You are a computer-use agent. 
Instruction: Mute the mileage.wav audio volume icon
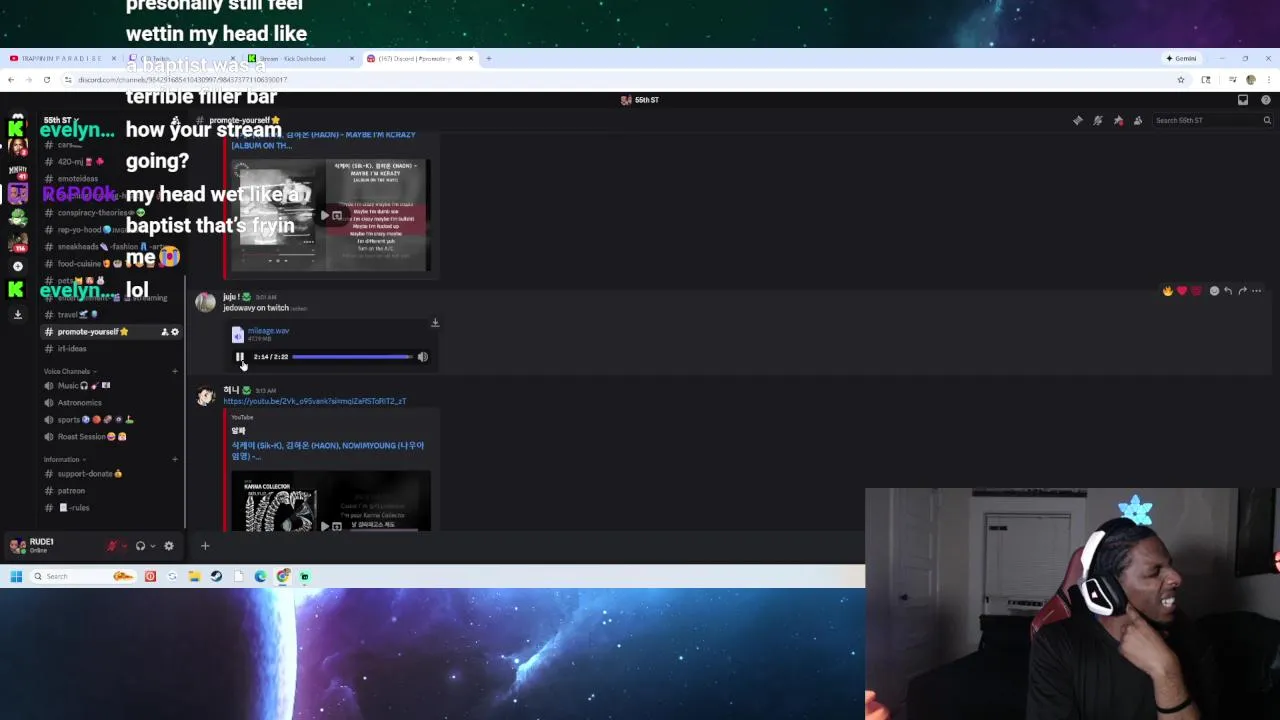422,357
